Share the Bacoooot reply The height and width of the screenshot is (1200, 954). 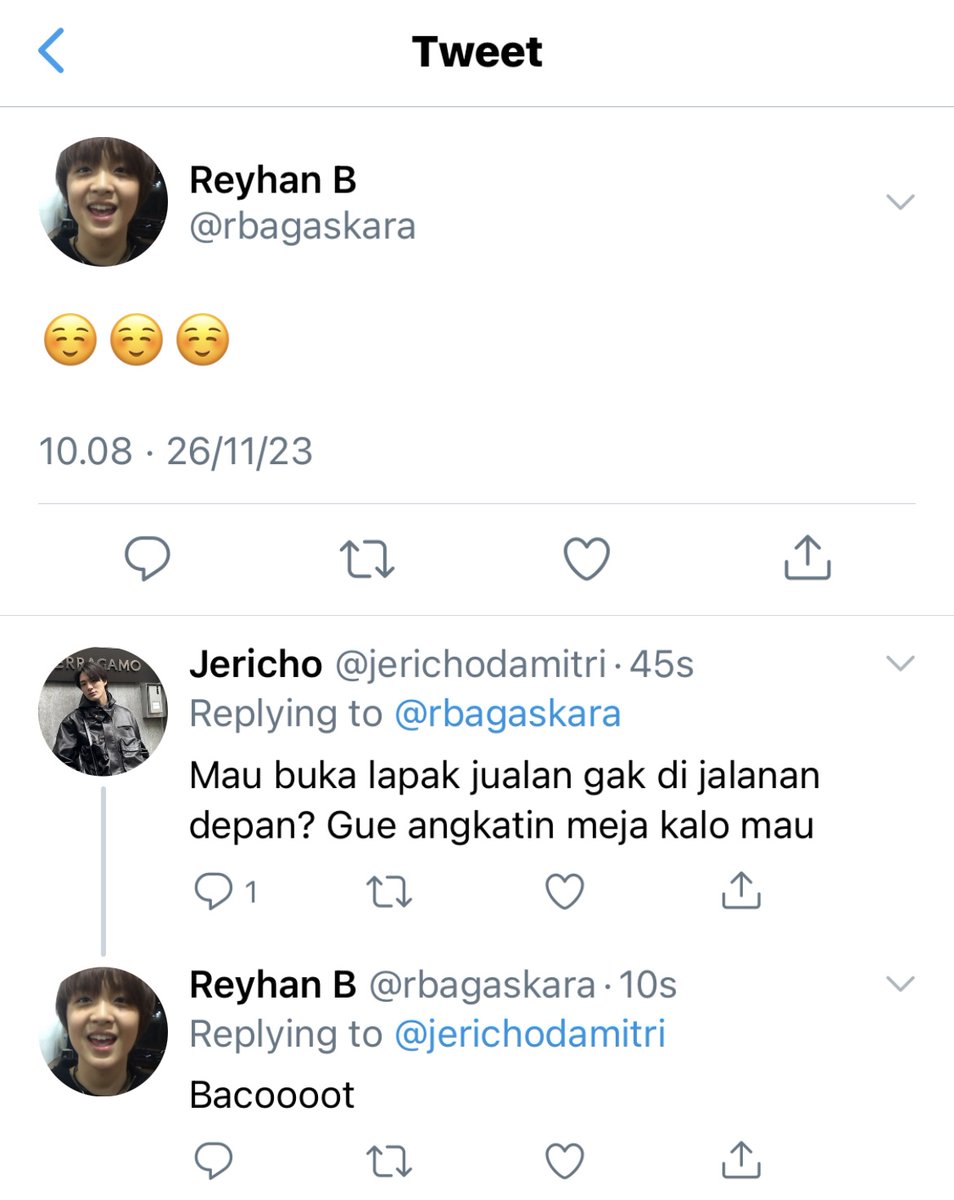click(x=740, y=1160)
